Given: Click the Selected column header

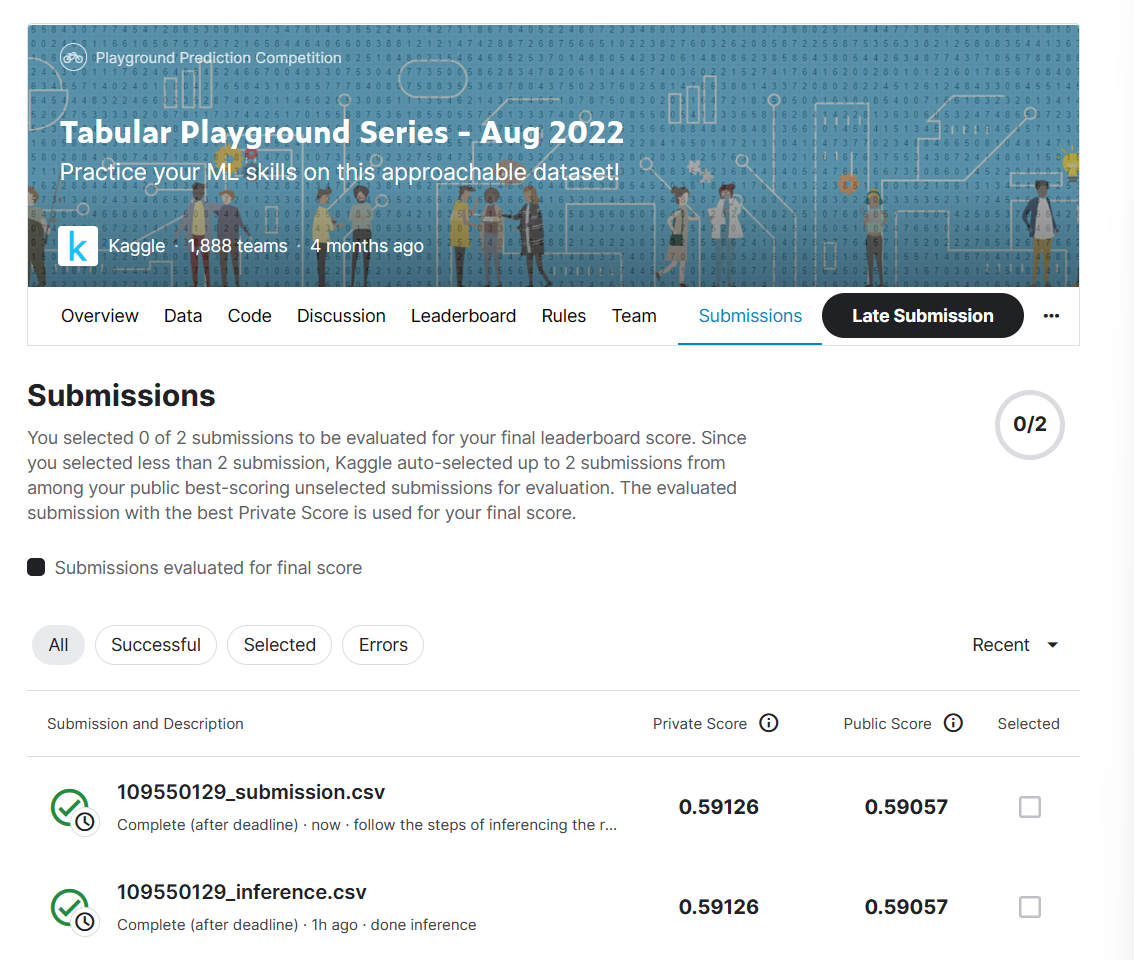Looking at the screenshot, I should [x=1028, y=723].
